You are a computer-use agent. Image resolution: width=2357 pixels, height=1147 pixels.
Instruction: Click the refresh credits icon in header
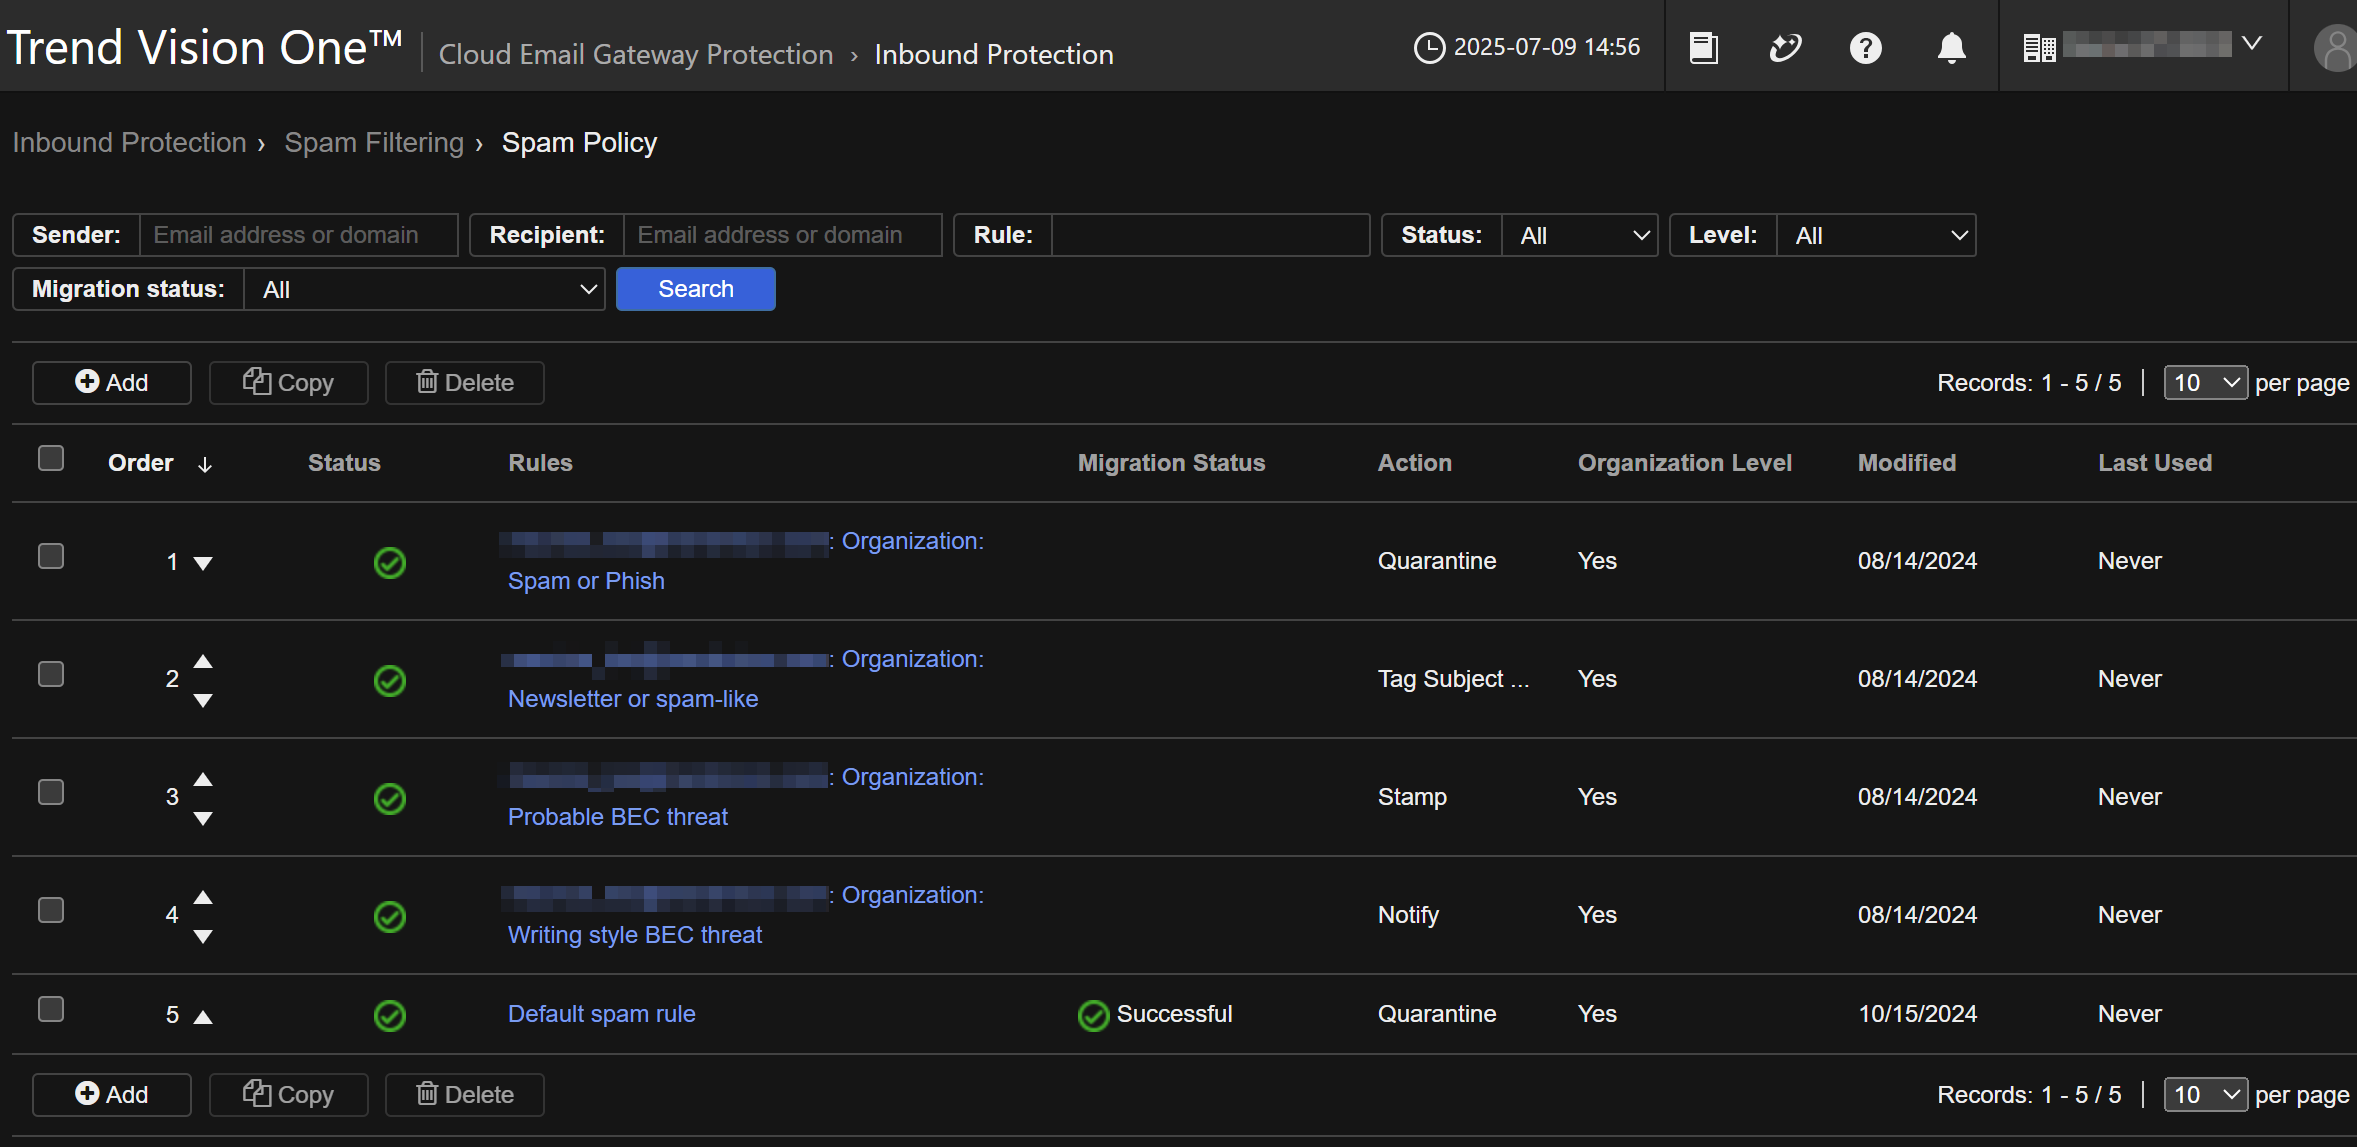(1785, 47)
